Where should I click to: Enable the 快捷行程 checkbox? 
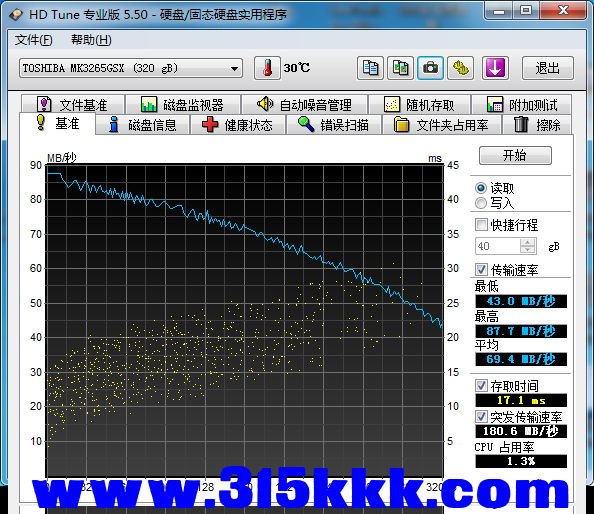[x=481, y=225]
